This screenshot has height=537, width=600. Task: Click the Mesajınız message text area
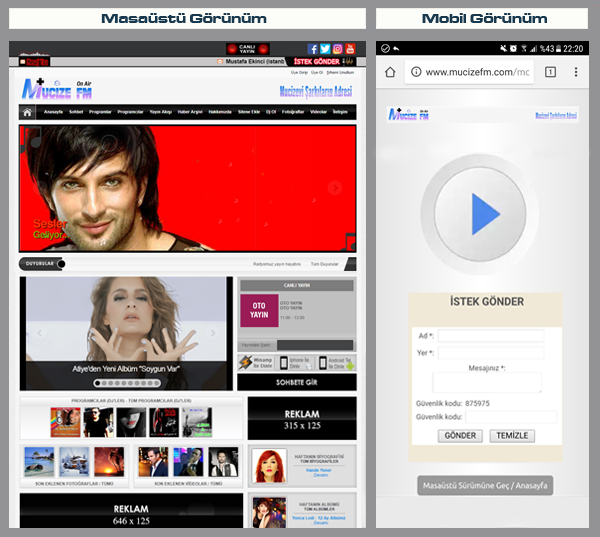coord(487,382)
